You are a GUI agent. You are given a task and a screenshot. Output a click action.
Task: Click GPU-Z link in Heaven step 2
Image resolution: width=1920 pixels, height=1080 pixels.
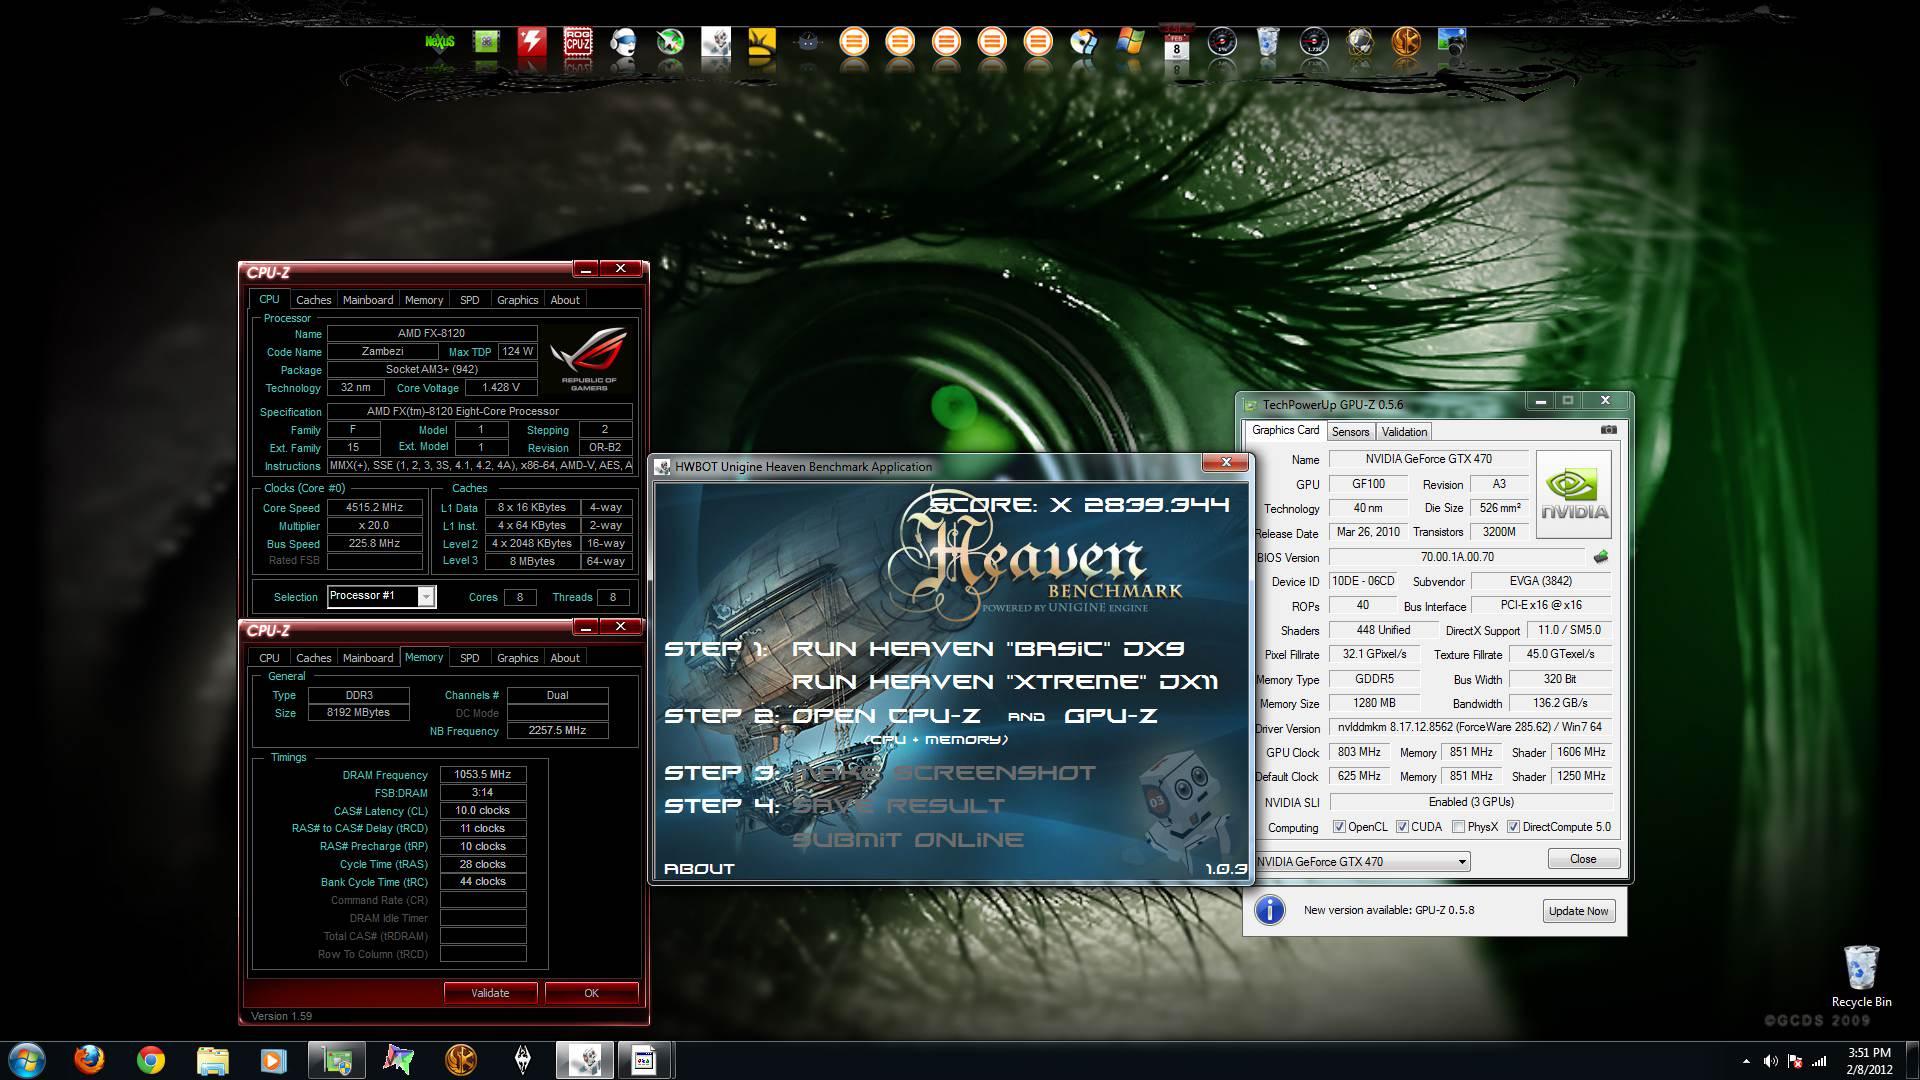pos(1111,716)
